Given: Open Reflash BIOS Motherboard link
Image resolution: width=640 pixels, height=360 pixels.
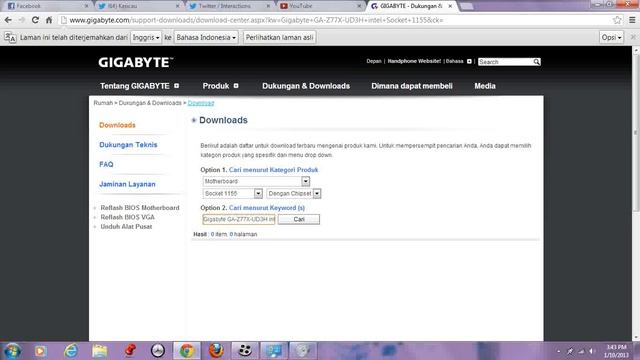Looking at the screenshot, I should click(140, 208).
